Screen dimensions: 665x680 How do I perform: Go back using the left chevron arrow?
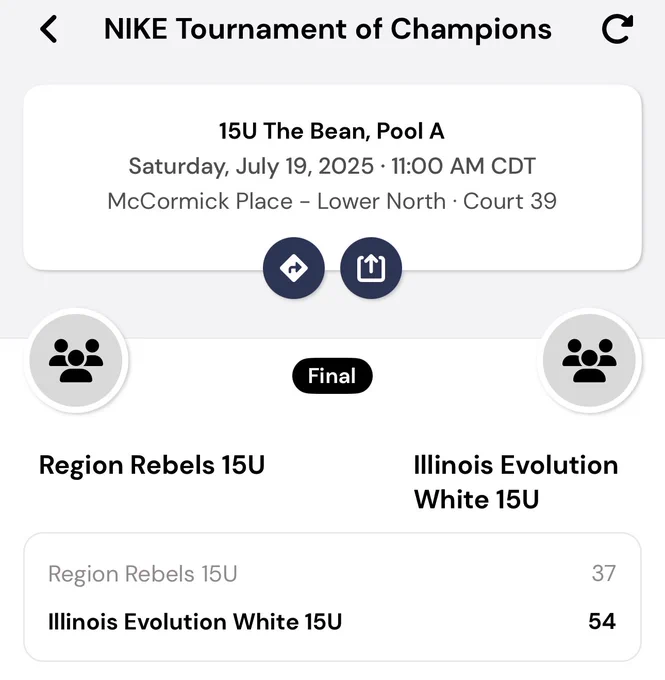tap(49, 29)
